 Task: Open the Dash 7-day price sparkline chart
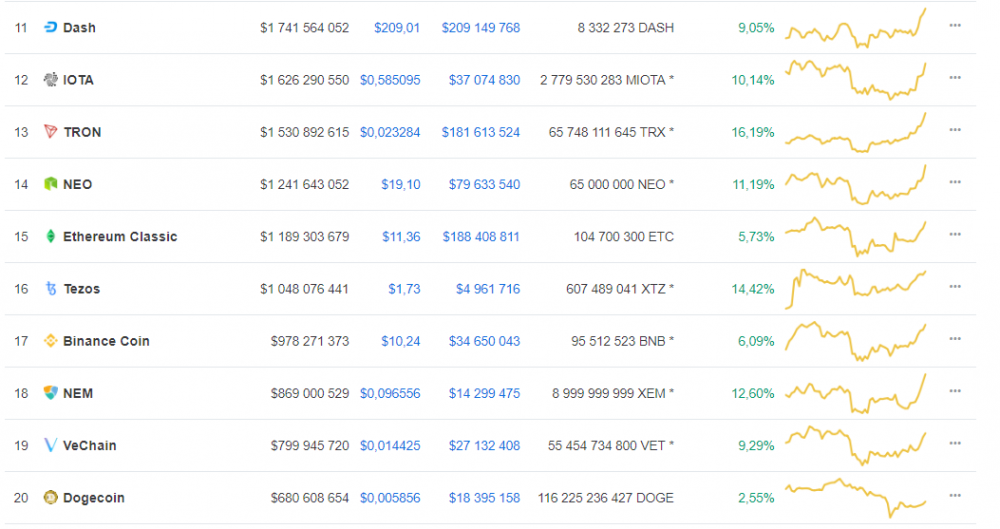tap(855, 28)
